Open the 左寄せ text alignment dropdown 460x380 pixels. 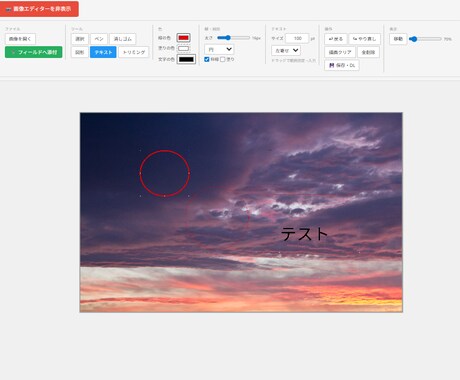click(286, 51)
